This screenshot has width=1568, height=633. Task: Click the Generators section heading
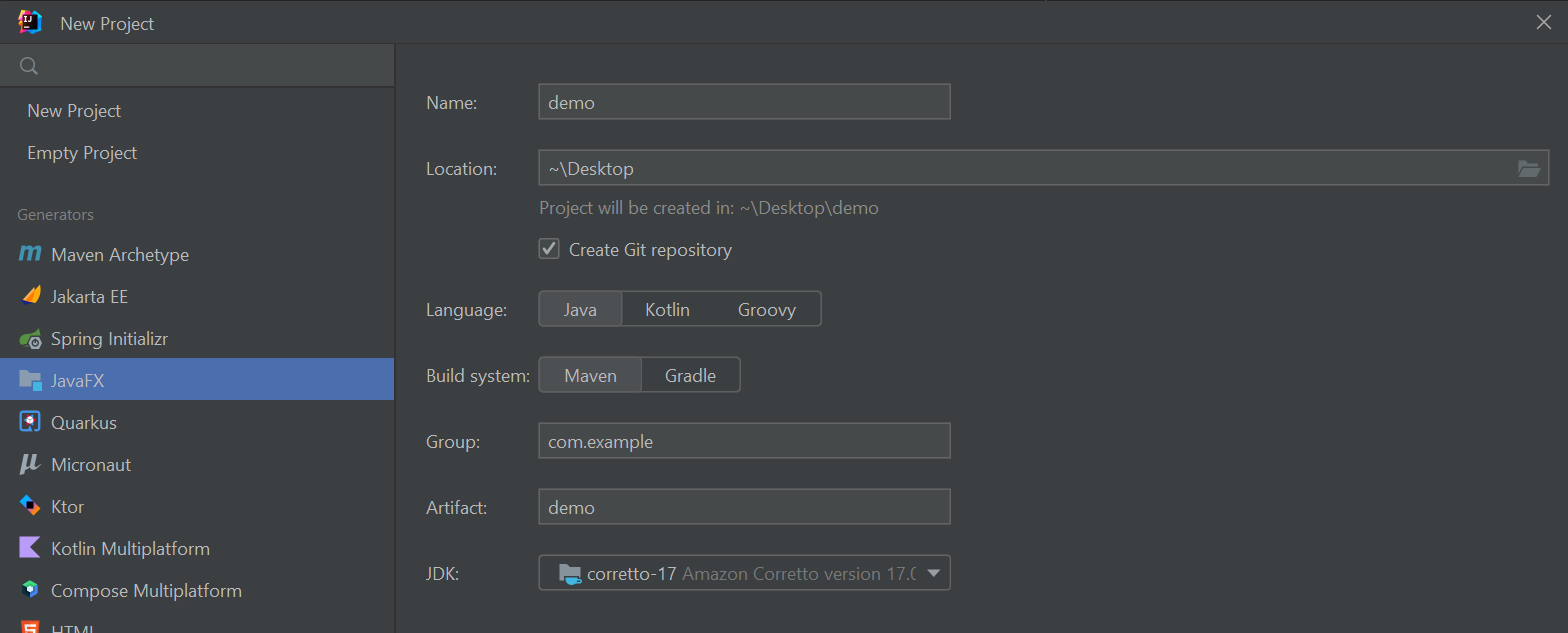pos(56,214)
